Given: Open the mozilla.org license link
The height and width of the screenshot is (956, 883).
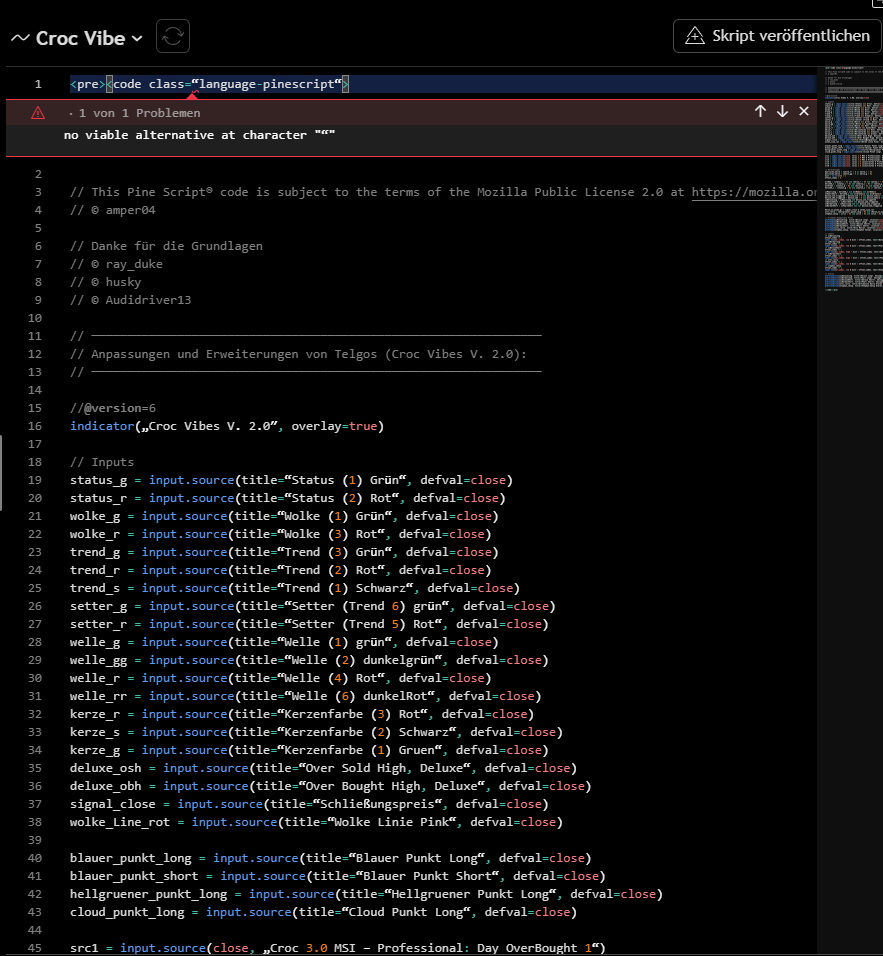Looking at the screenshot, I should click(x=753, y=192).
